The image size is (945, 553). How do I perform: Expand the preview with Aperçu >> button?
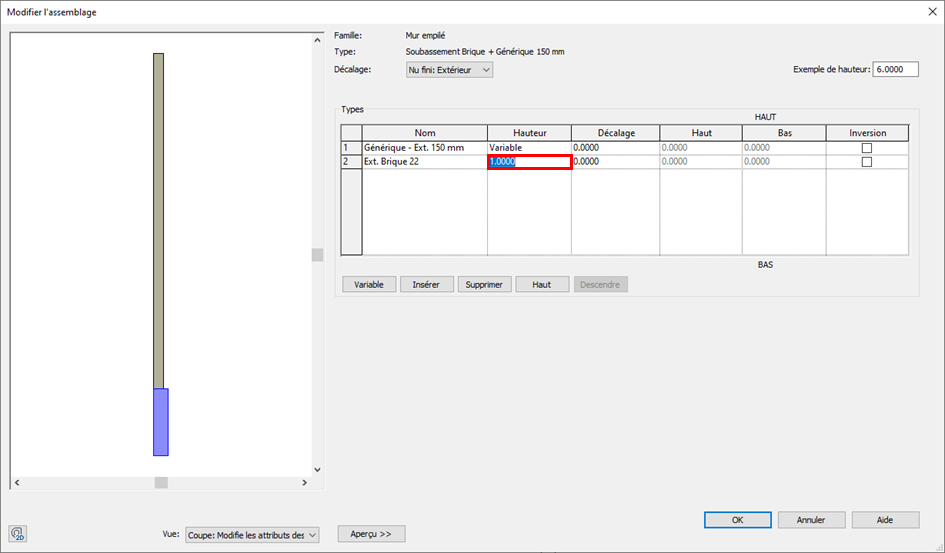[371, 534]
